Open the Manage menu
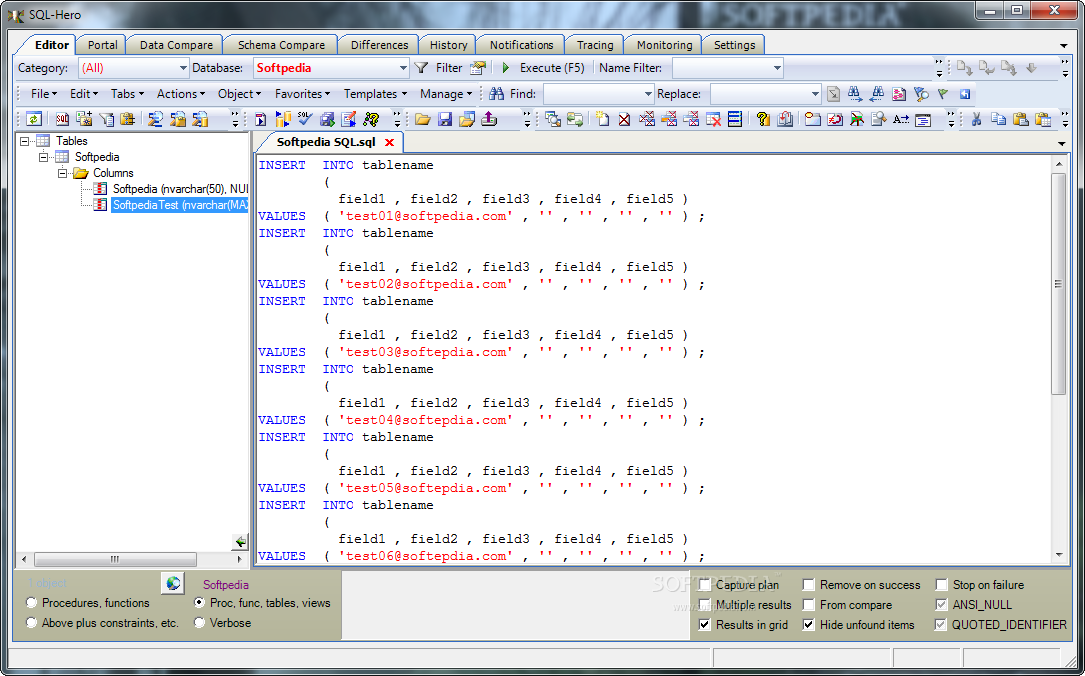1085x676 pixels. (446, 93)
